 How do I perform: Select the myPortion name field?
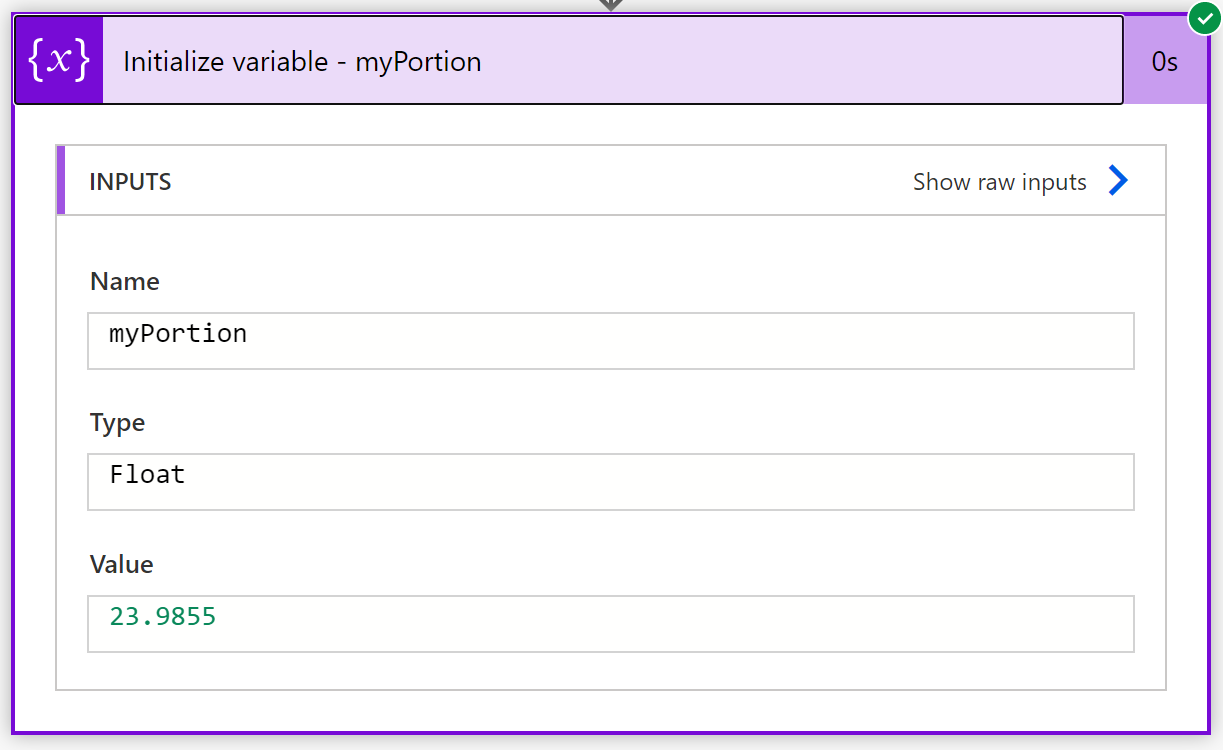611,340
